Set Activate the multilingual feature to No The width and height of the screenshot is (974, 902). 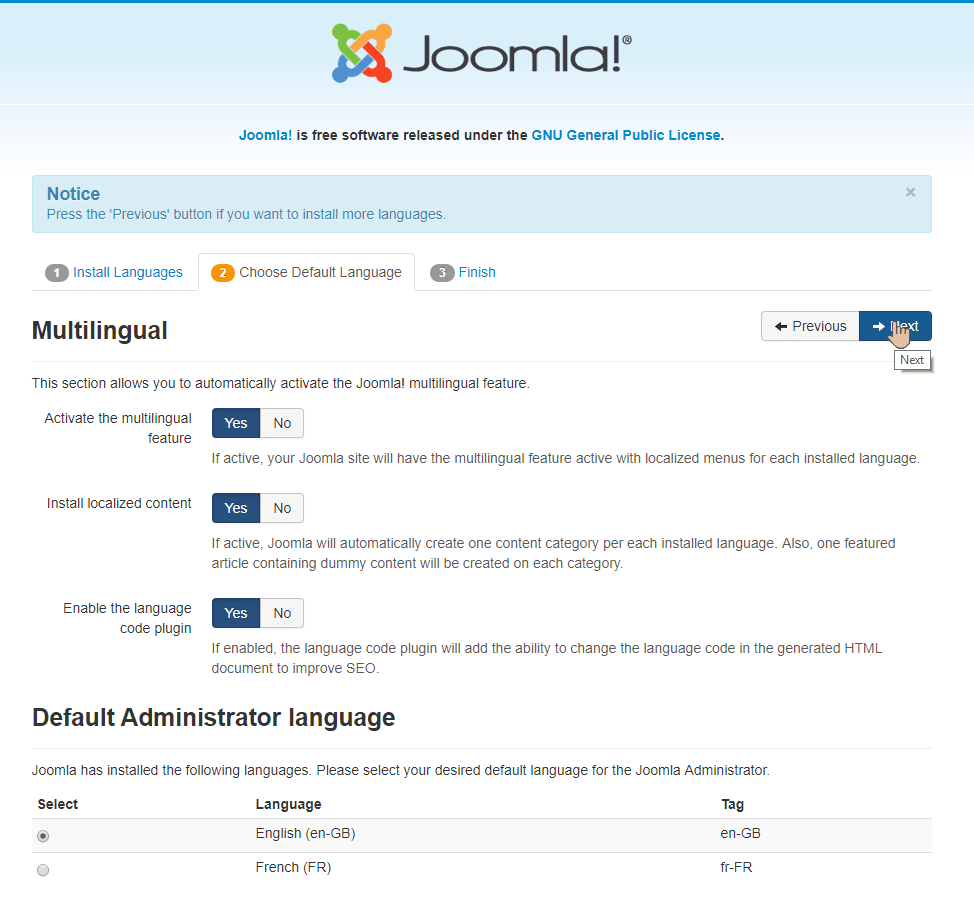pyautogui.click(x=282, y=423)
